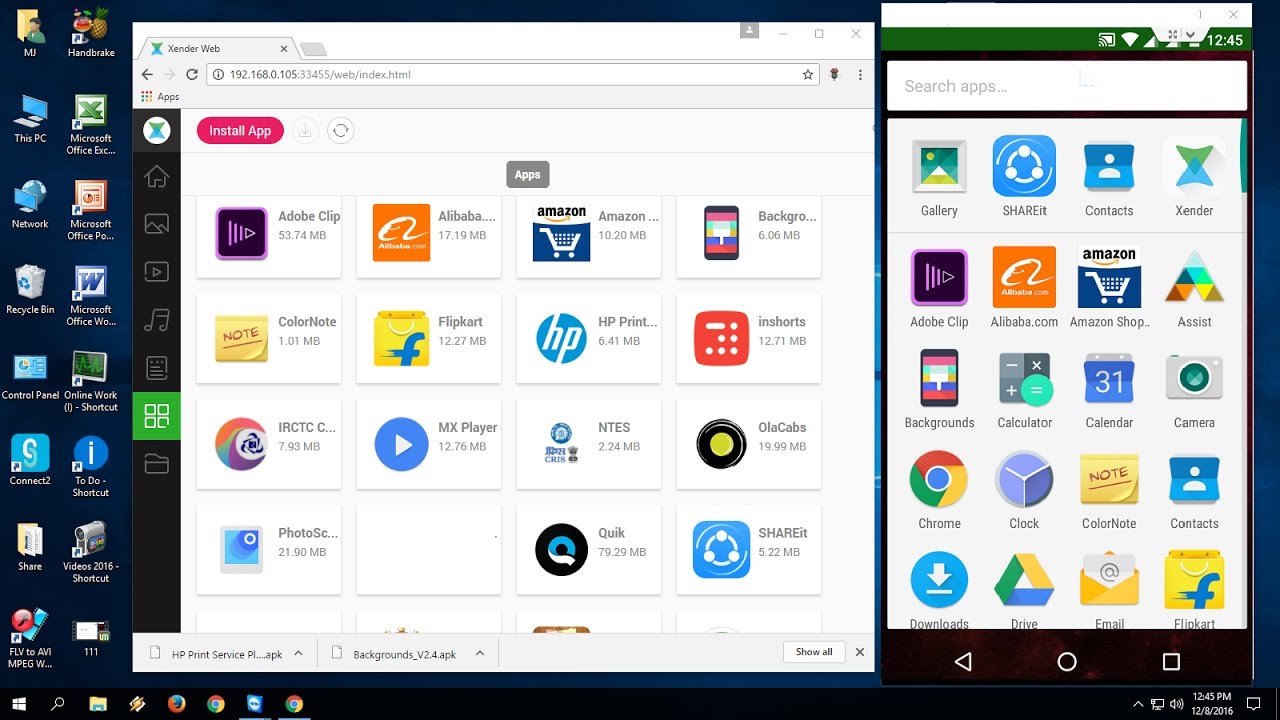Show hidden system tray icons
The image size is (1280, 720).
click(1138, 704)
